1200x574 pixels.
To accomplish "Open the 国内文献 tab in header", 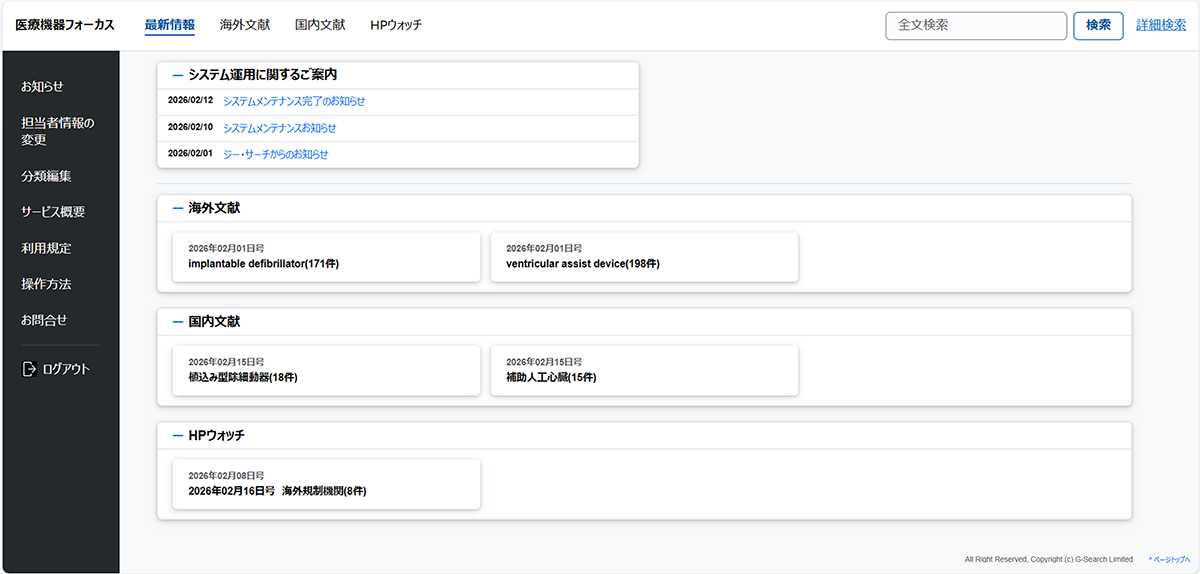I will [320, 25].
